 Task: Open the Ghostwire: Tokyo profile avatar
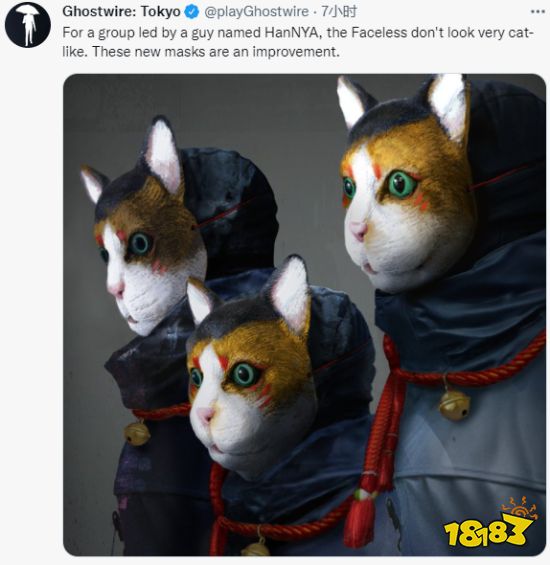(28, 25)
